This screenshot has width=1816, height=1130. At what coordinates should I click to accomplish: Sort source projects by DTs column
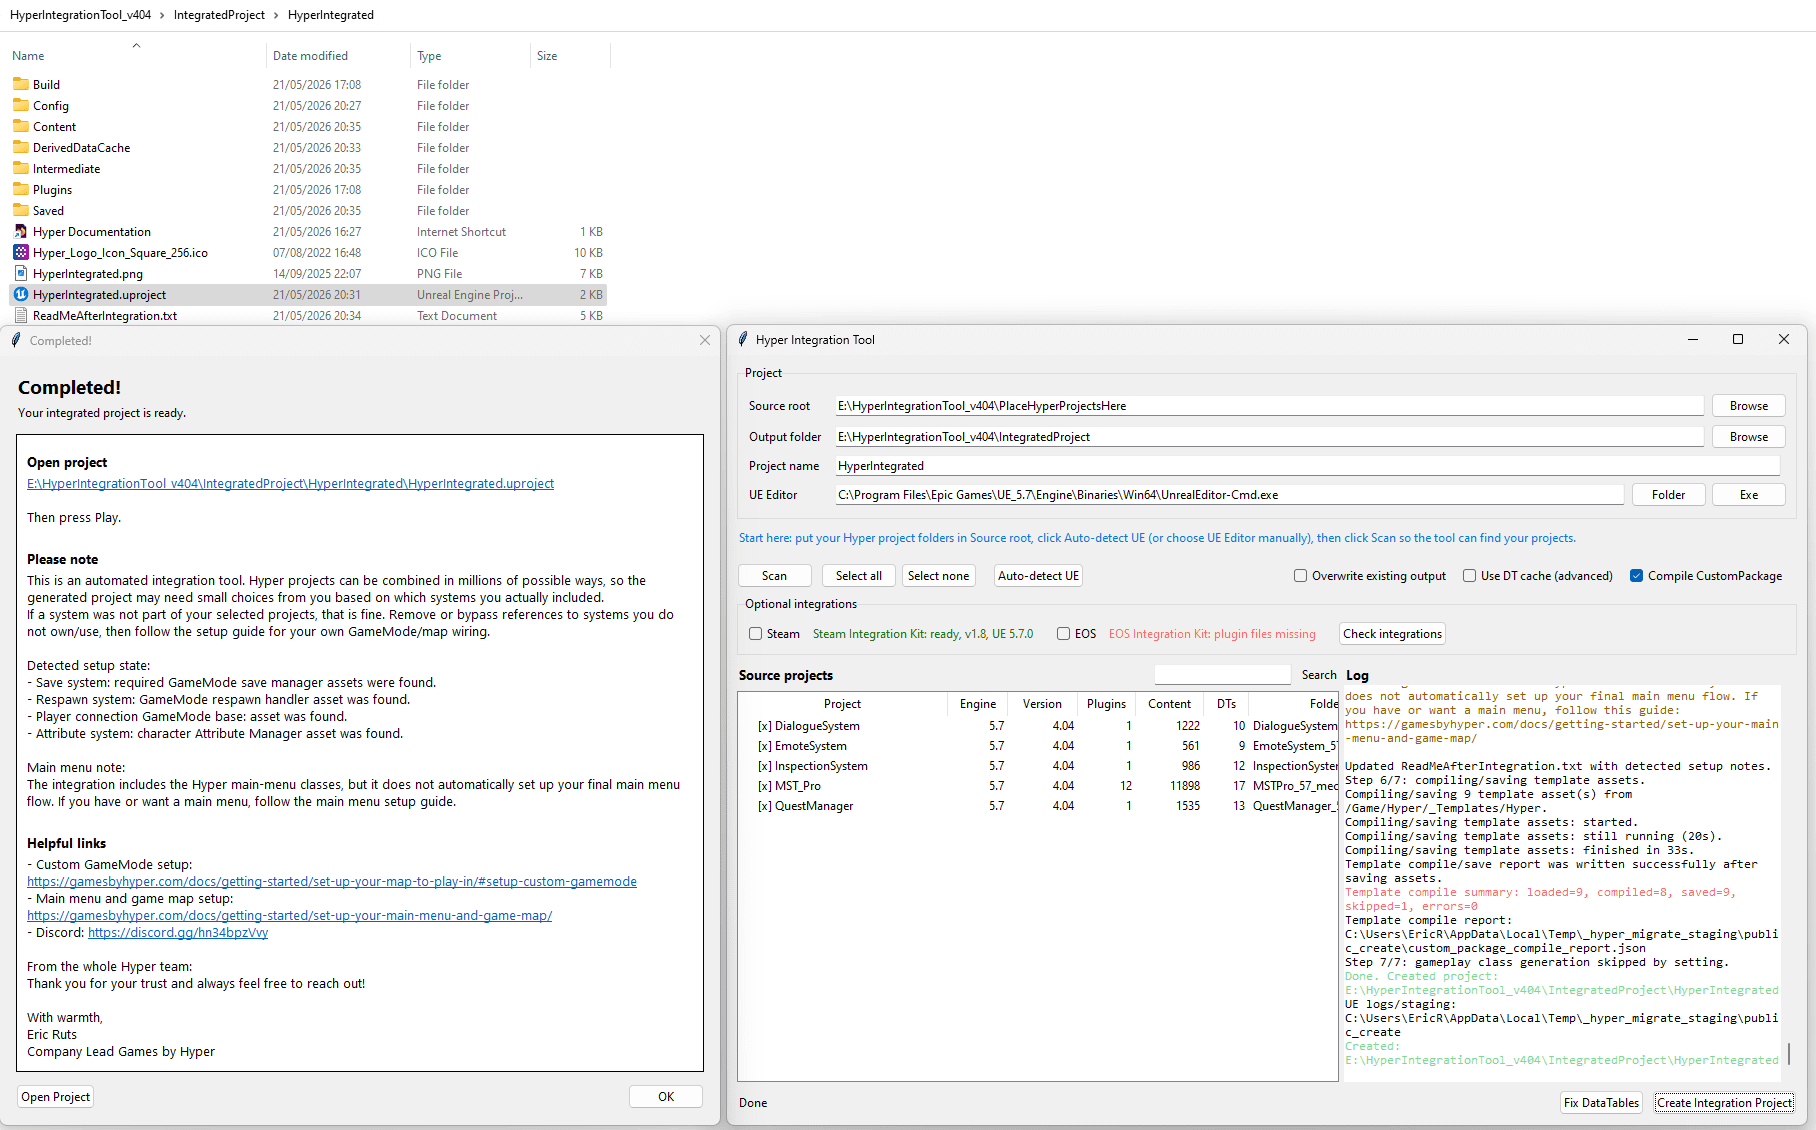point(1227,704)
